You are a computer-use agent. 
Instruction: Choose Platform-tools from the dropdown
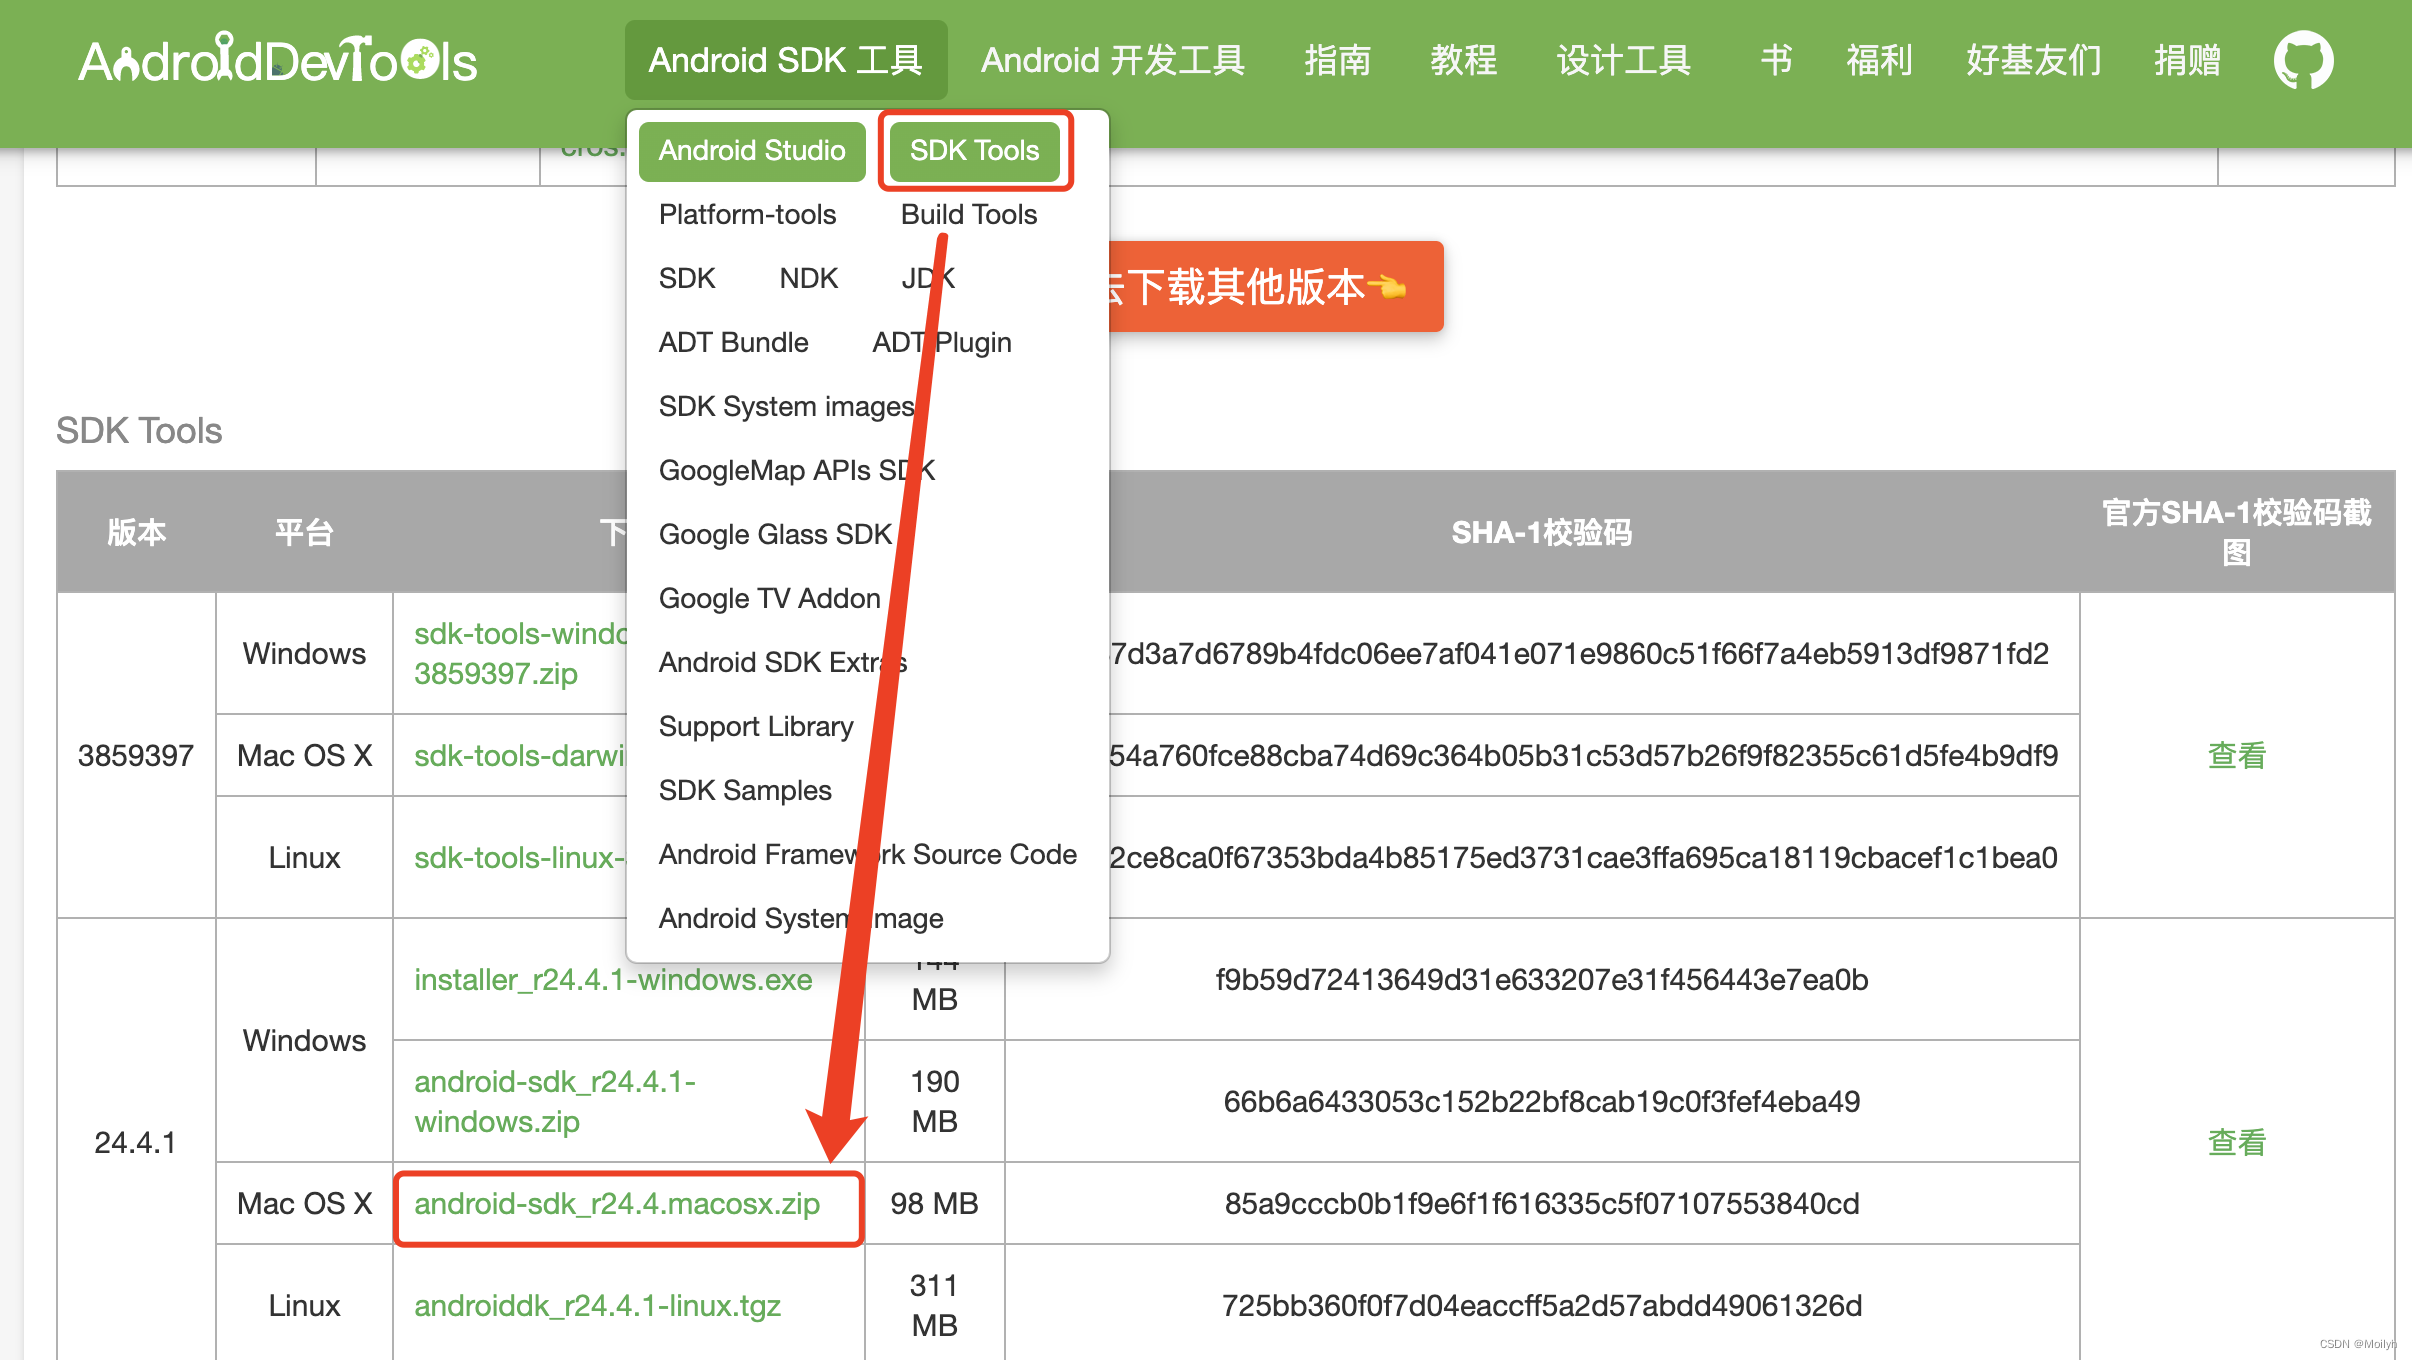[x=747, y=214]
